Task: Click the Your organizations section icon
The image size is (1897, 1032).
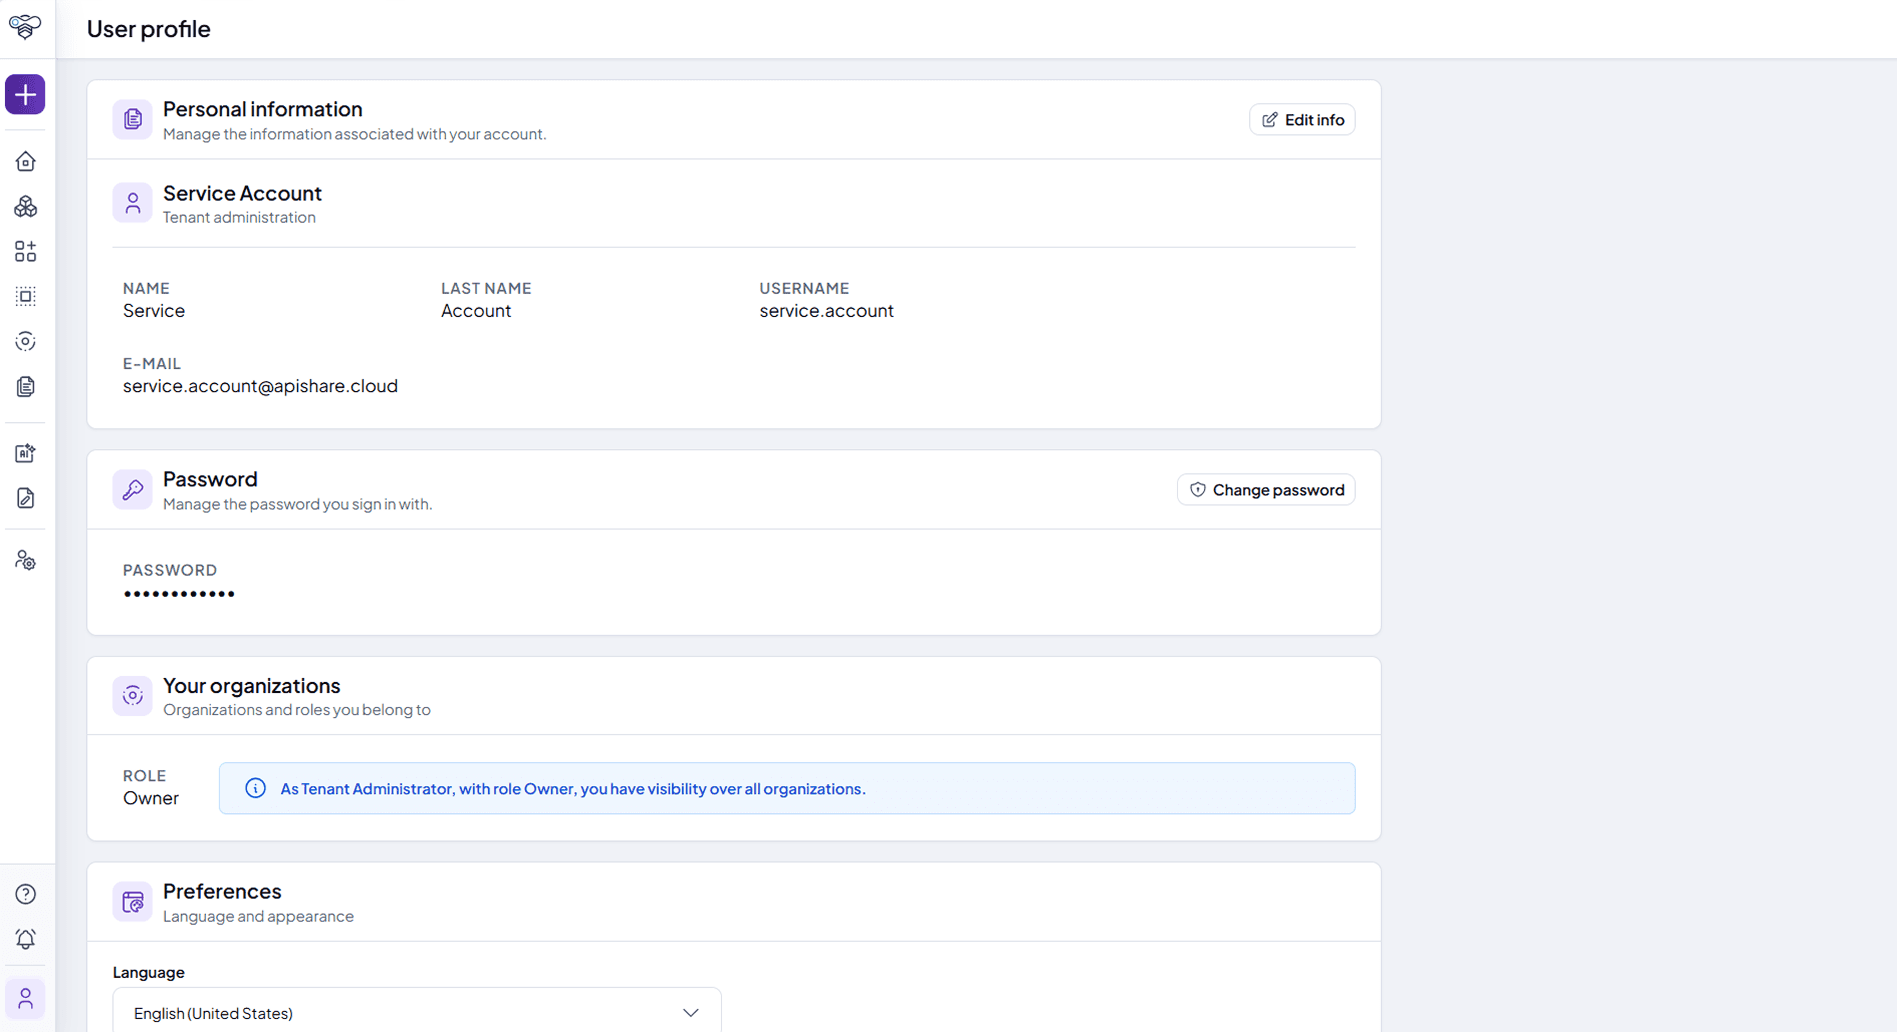Action: (132, 695)
